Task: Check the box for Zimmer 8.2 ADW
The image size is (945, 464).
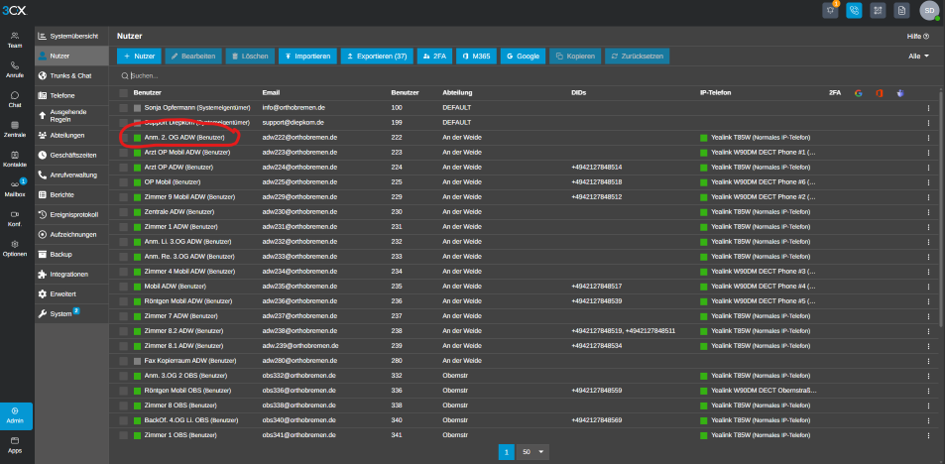Action: [x=124, y=331]
